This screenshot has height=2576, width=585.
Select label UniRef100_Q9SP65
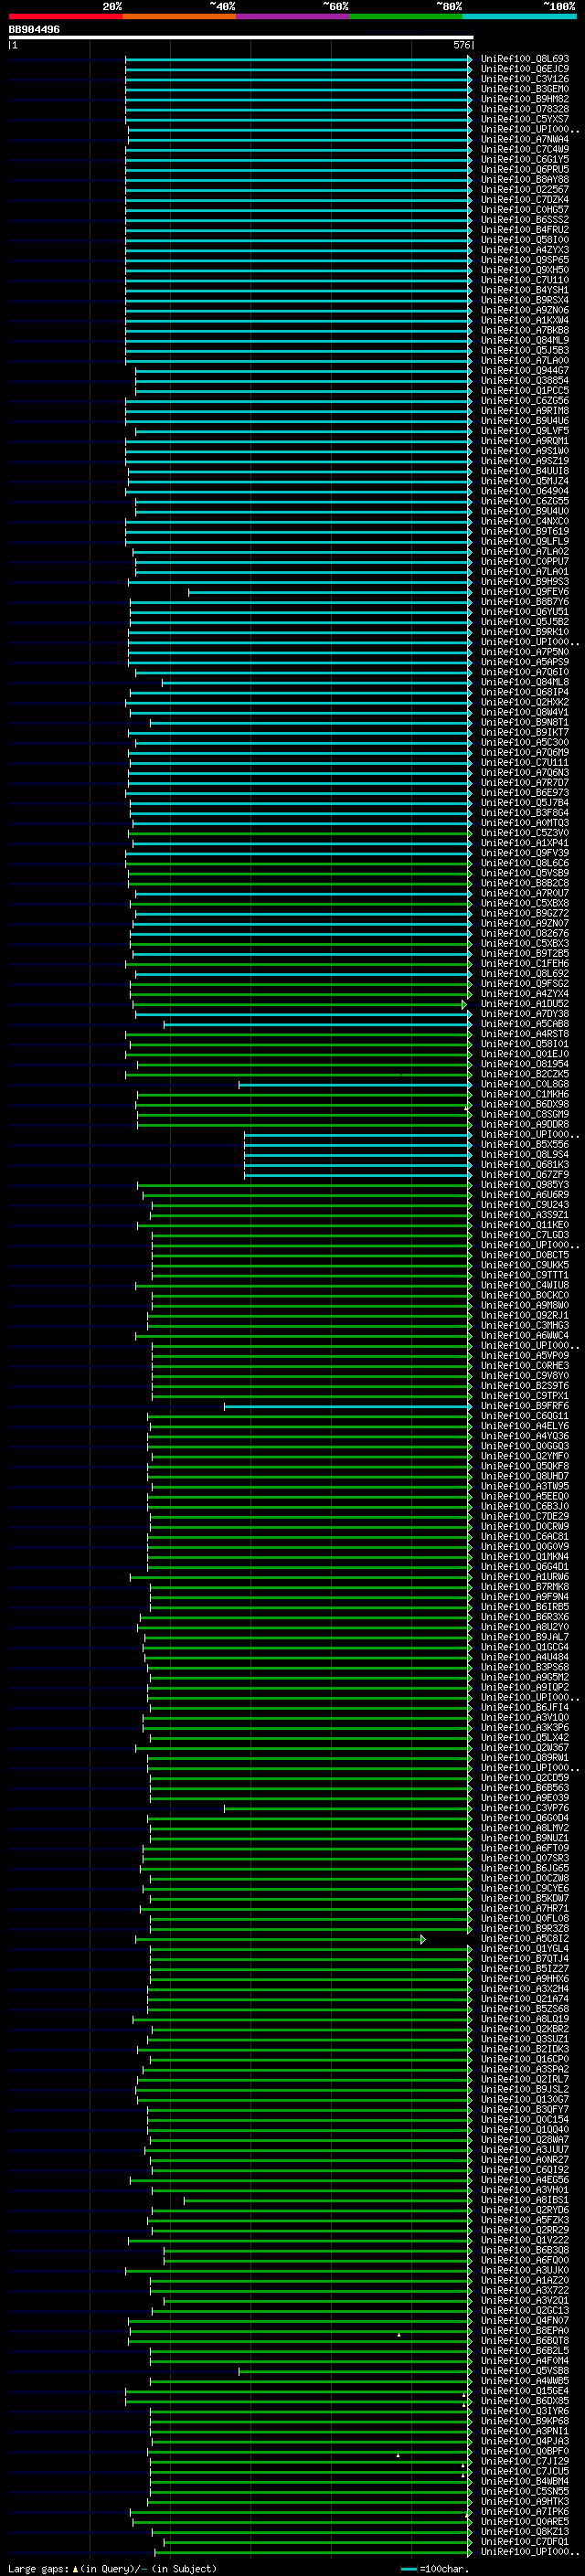(x=525, y=260)
